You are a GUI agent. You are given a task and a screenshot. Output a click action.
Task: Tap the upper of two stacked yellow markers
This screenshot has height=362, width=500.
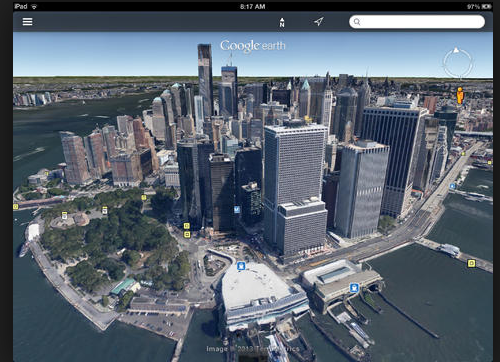187,226
